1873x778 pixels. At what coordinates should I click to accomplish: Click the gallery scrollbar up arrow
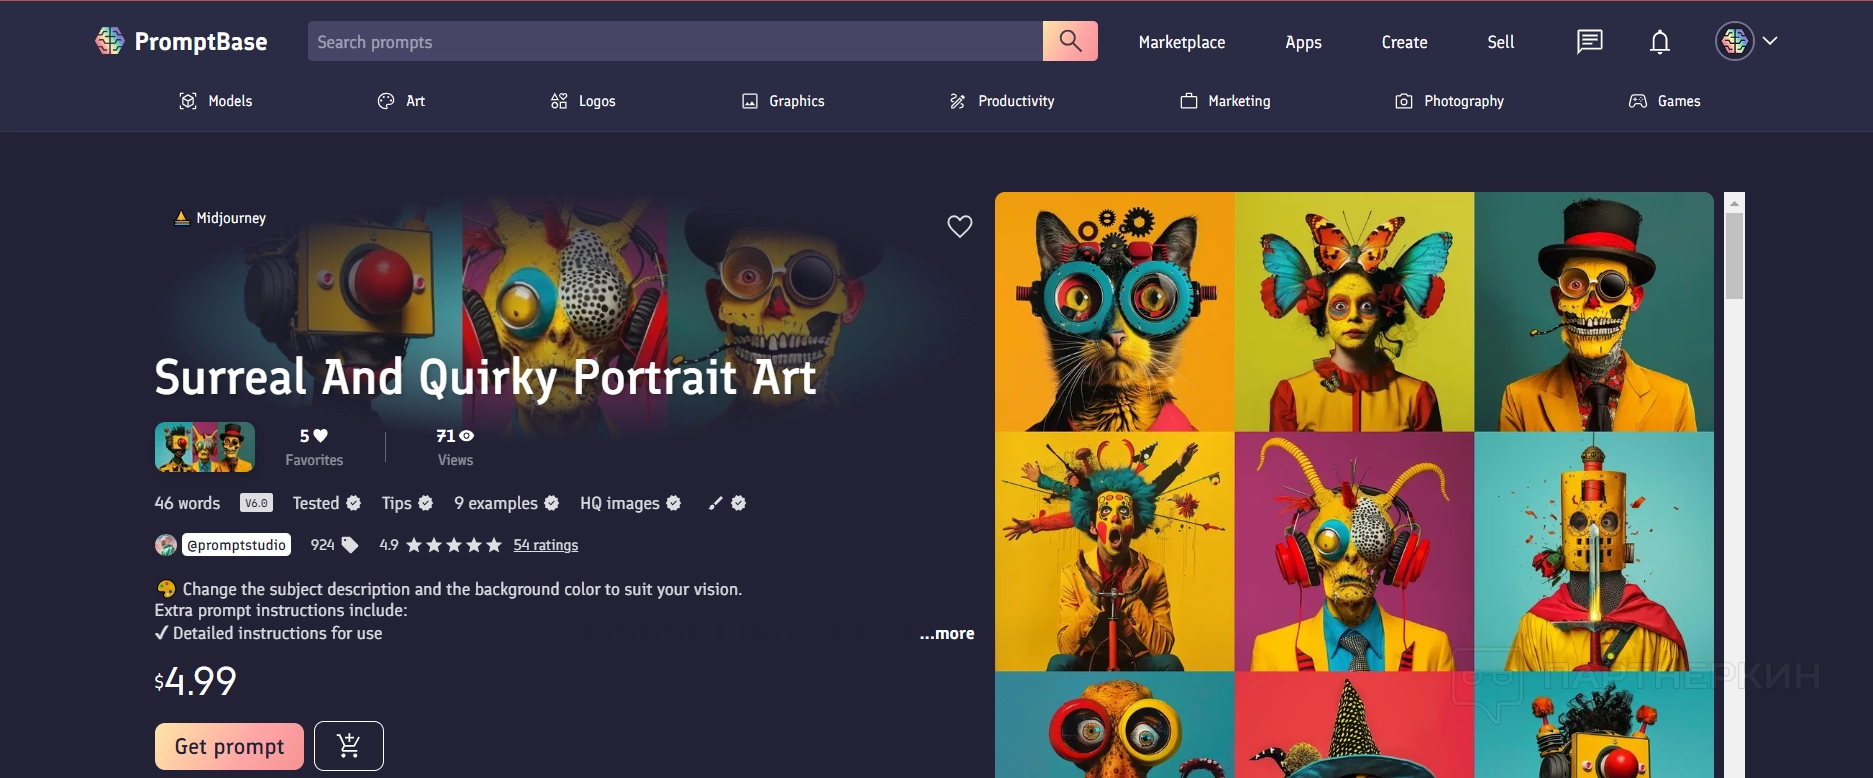tap(1734, 203)
